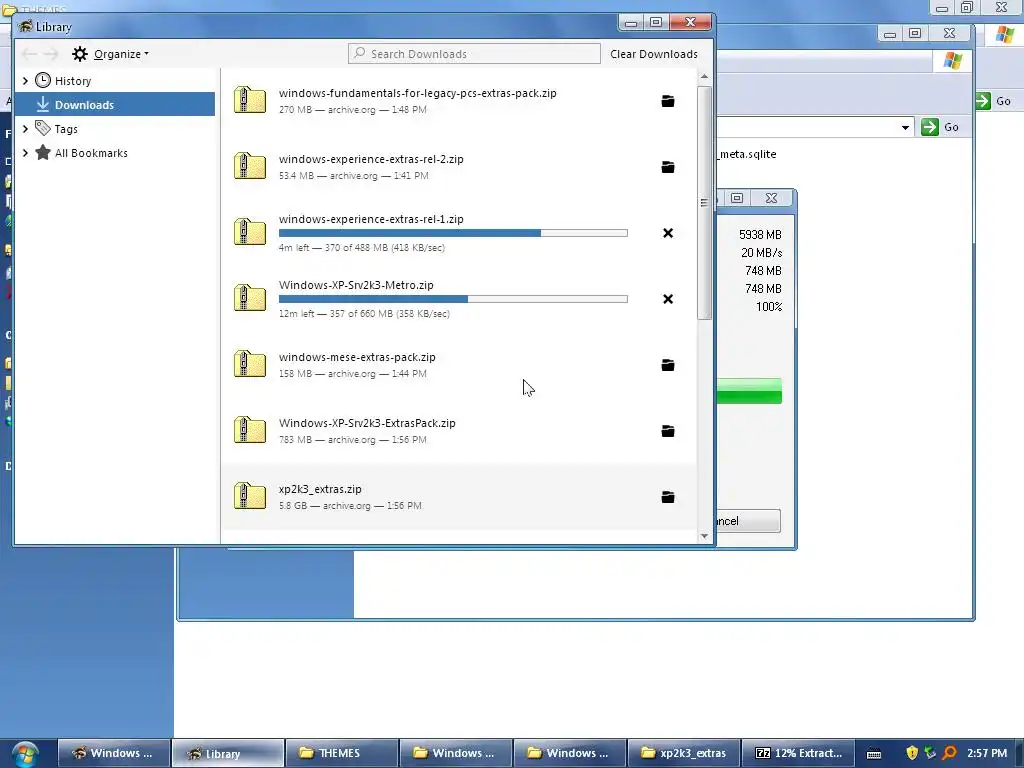Open folder for Windows-XP-Srv2k3-ExtrasPack.zip

(x=667, y=431)
